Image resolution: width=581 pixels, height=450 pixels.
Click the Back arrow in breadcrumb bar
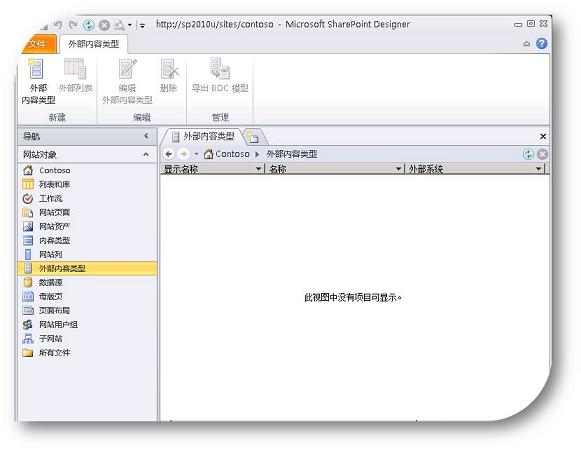point(169,154)
